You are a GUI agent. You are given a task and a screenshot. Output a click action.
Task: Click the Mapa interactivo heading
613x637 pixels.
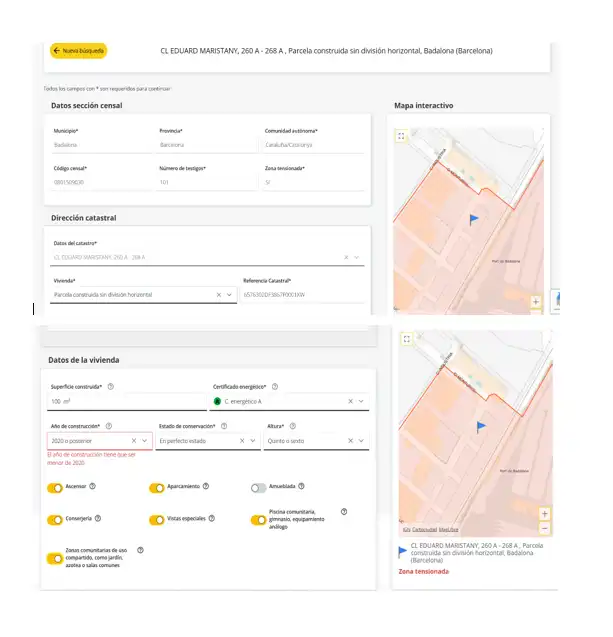[x=424, y=106]
